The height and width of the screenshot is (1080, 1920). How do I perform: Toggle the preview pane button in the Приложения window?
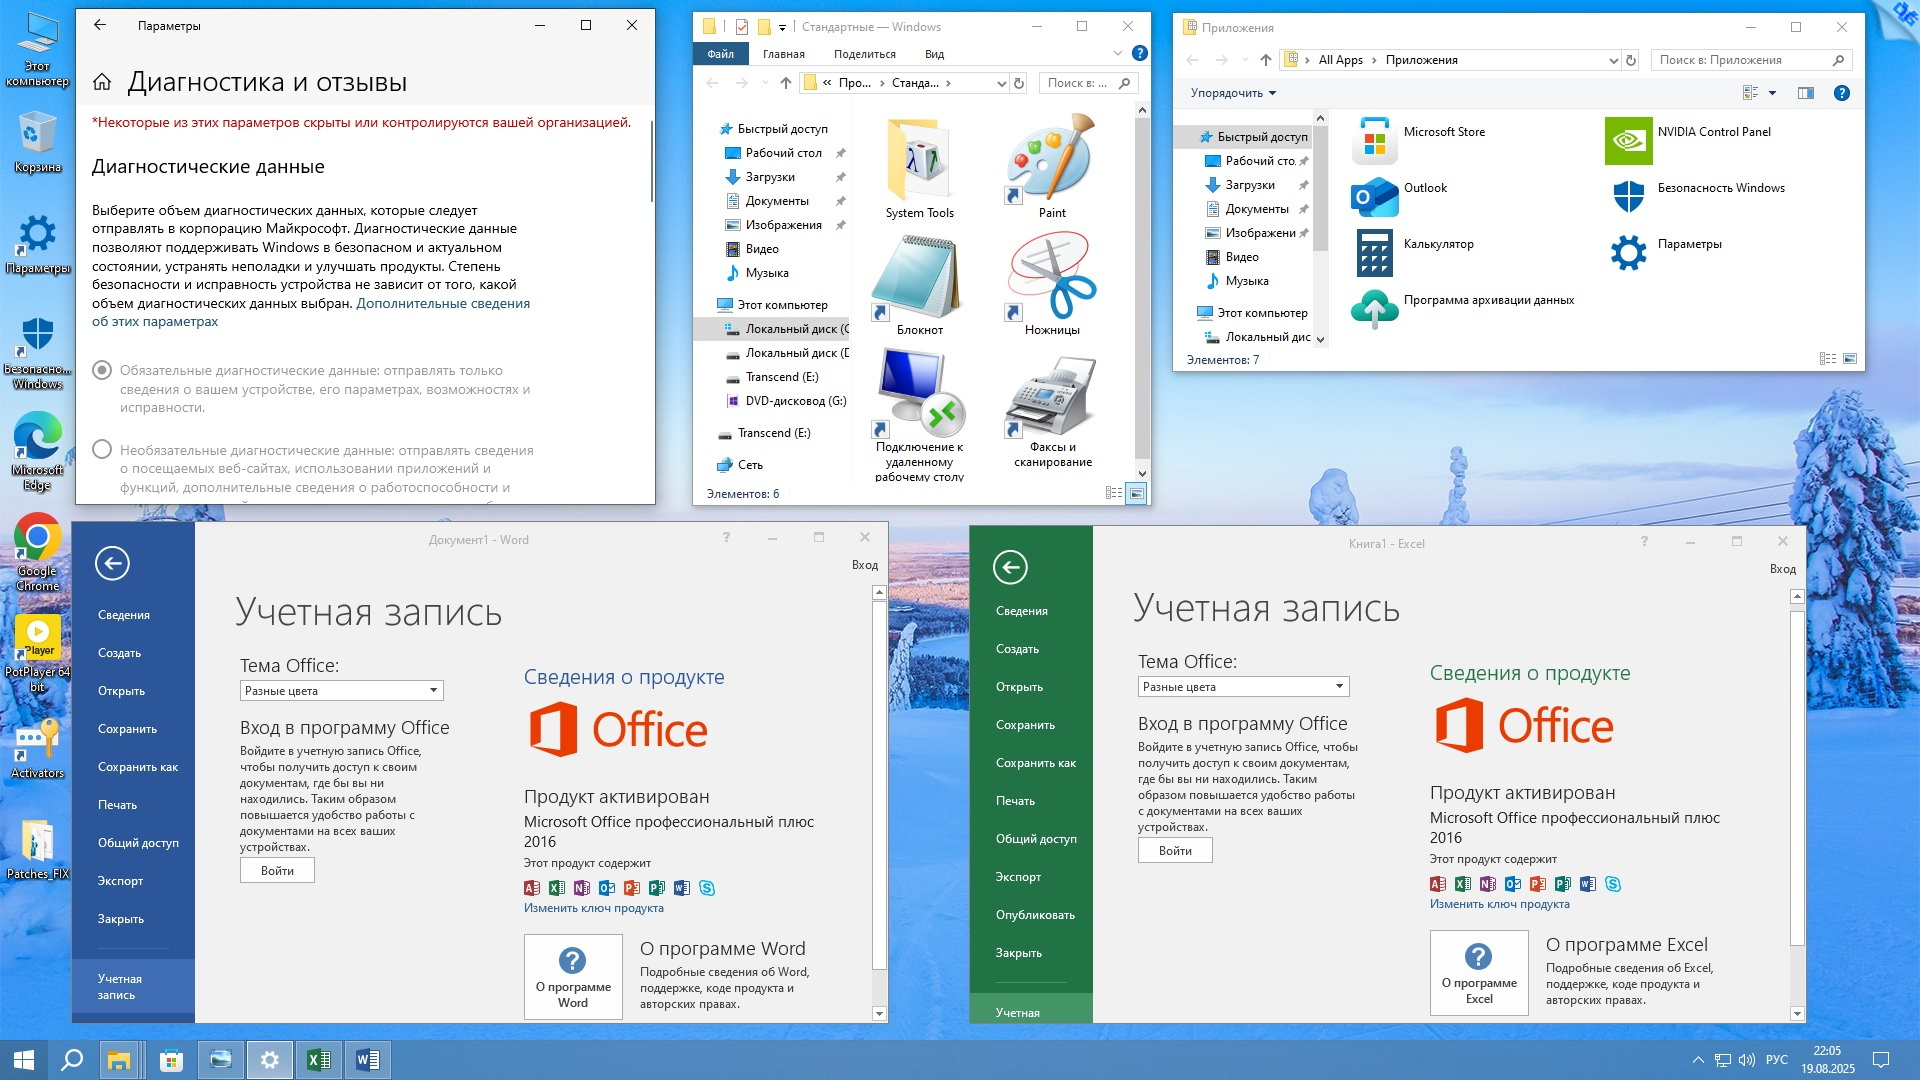(1805, 93)
